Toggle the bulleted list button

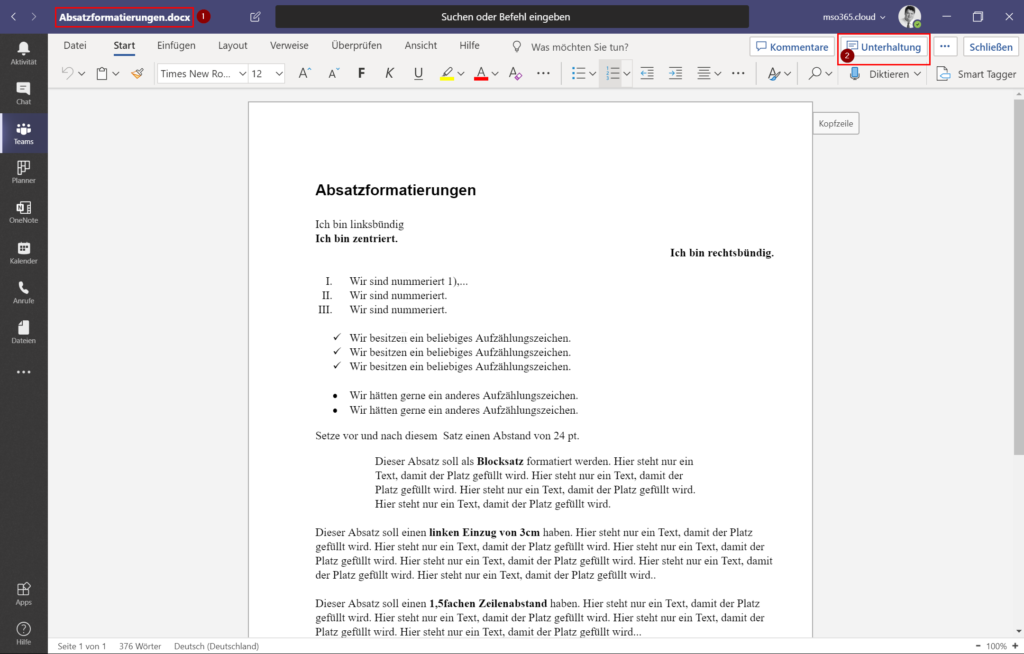(578, 73)
